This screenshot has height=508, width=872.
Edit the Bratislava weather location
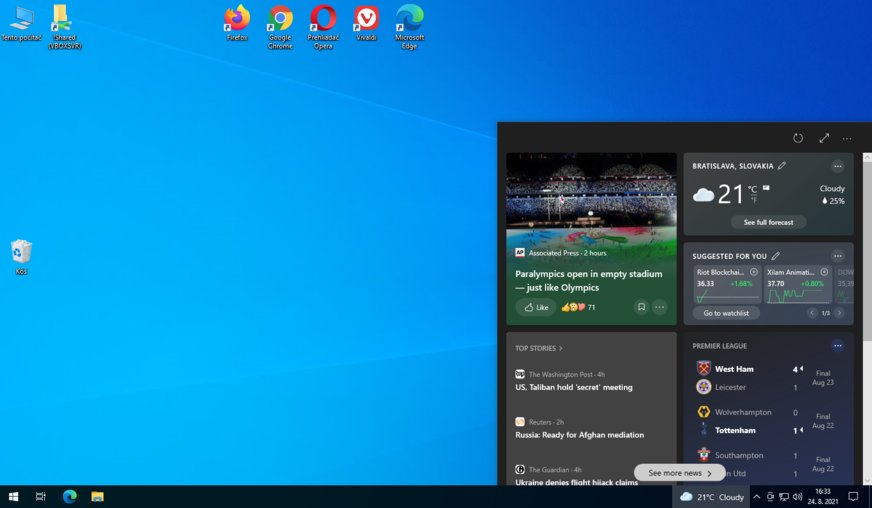782,166
